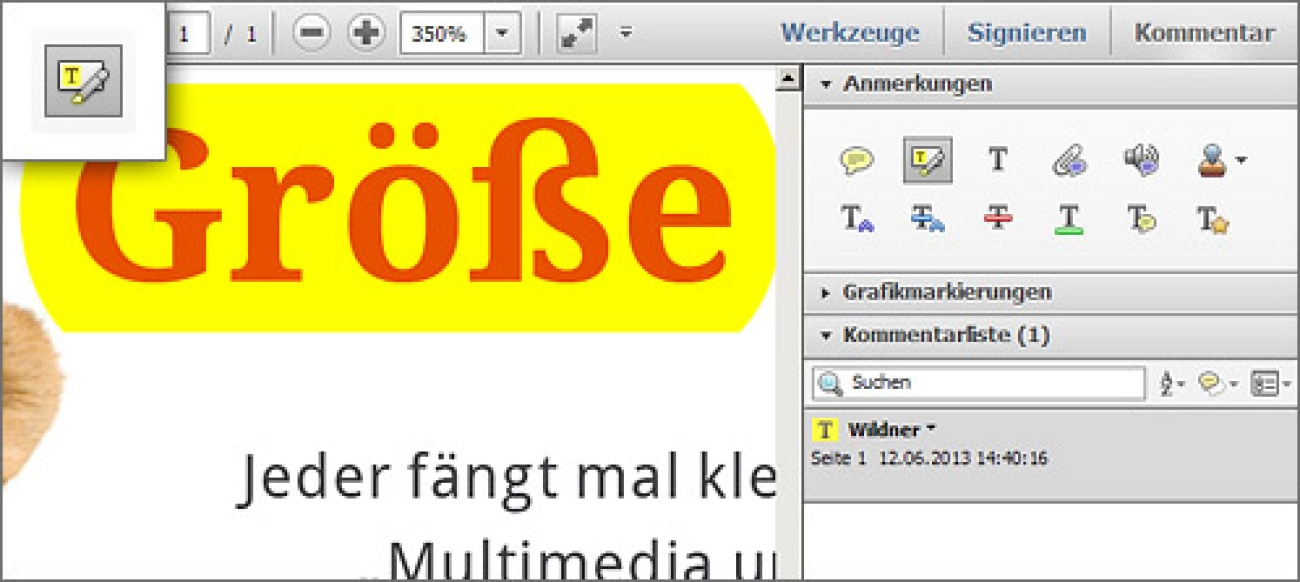Expand the Grafikmarkierungen section

pos(940,292)
